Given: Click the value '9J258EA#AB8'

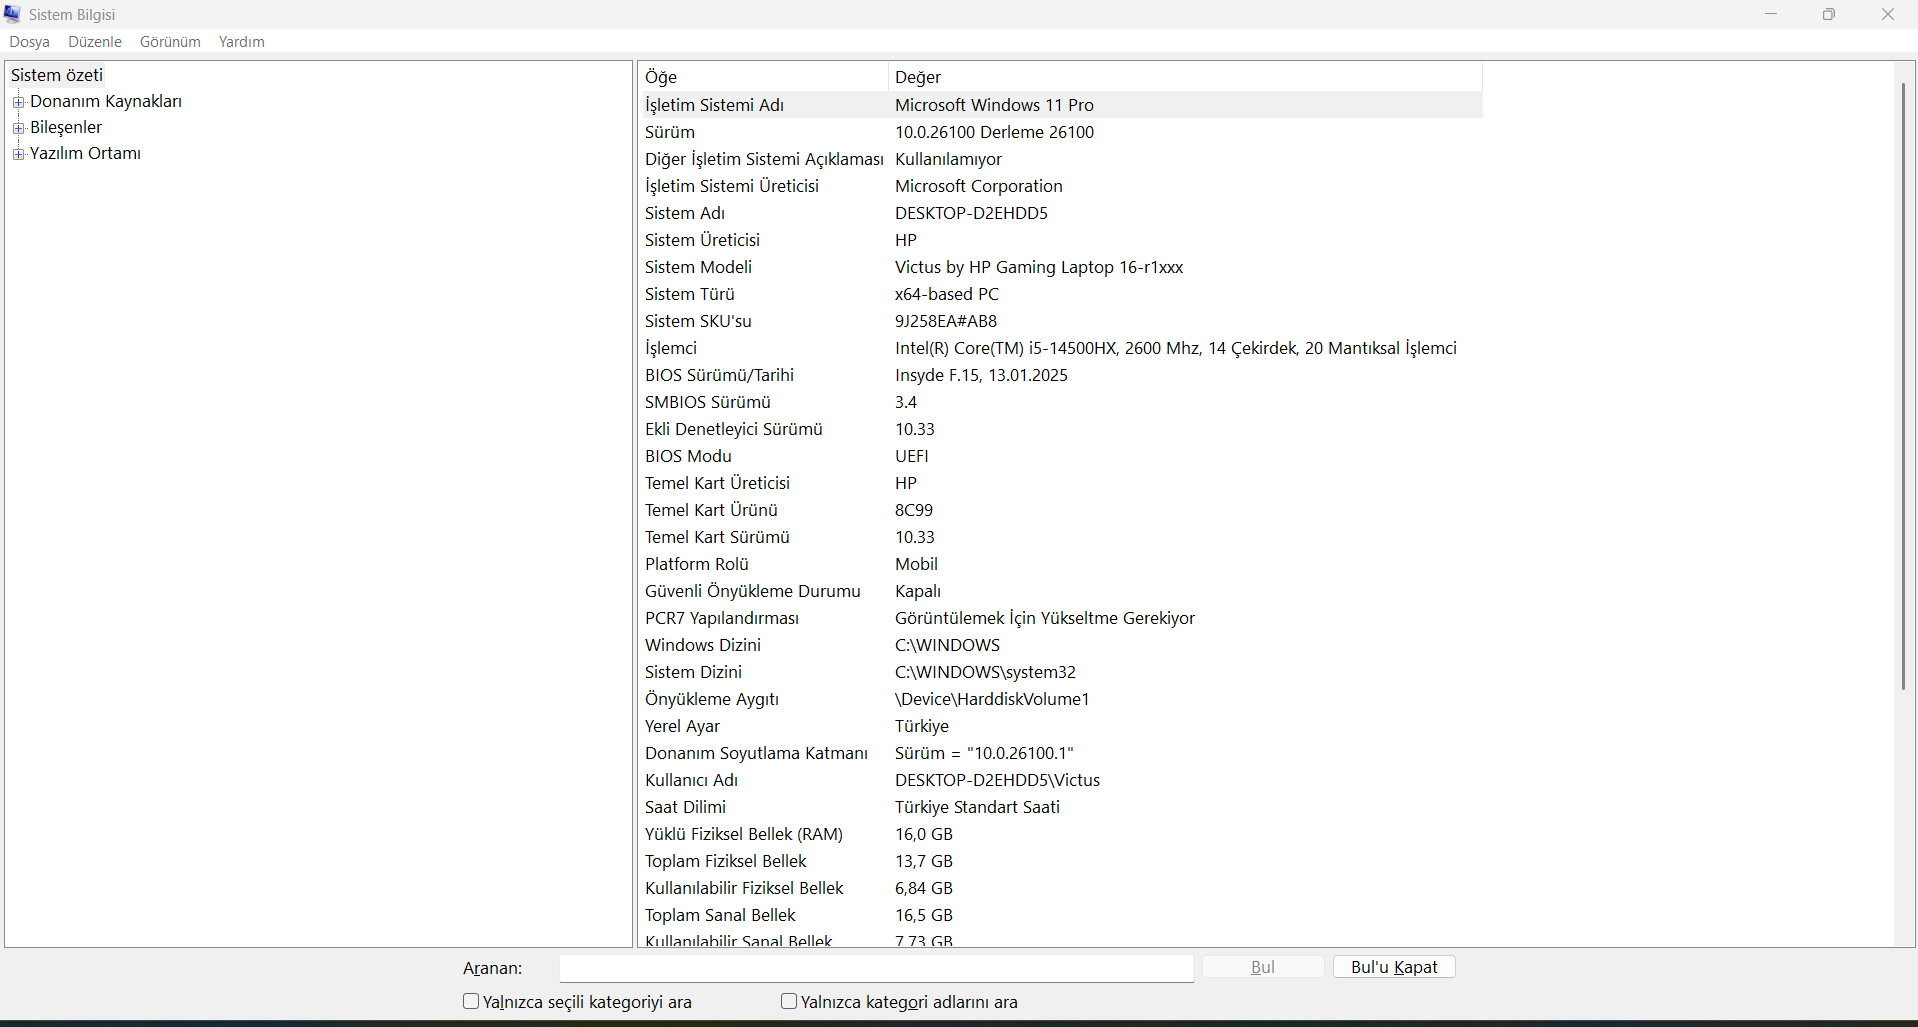Looking at the screenshot, I should coord(946,321).
